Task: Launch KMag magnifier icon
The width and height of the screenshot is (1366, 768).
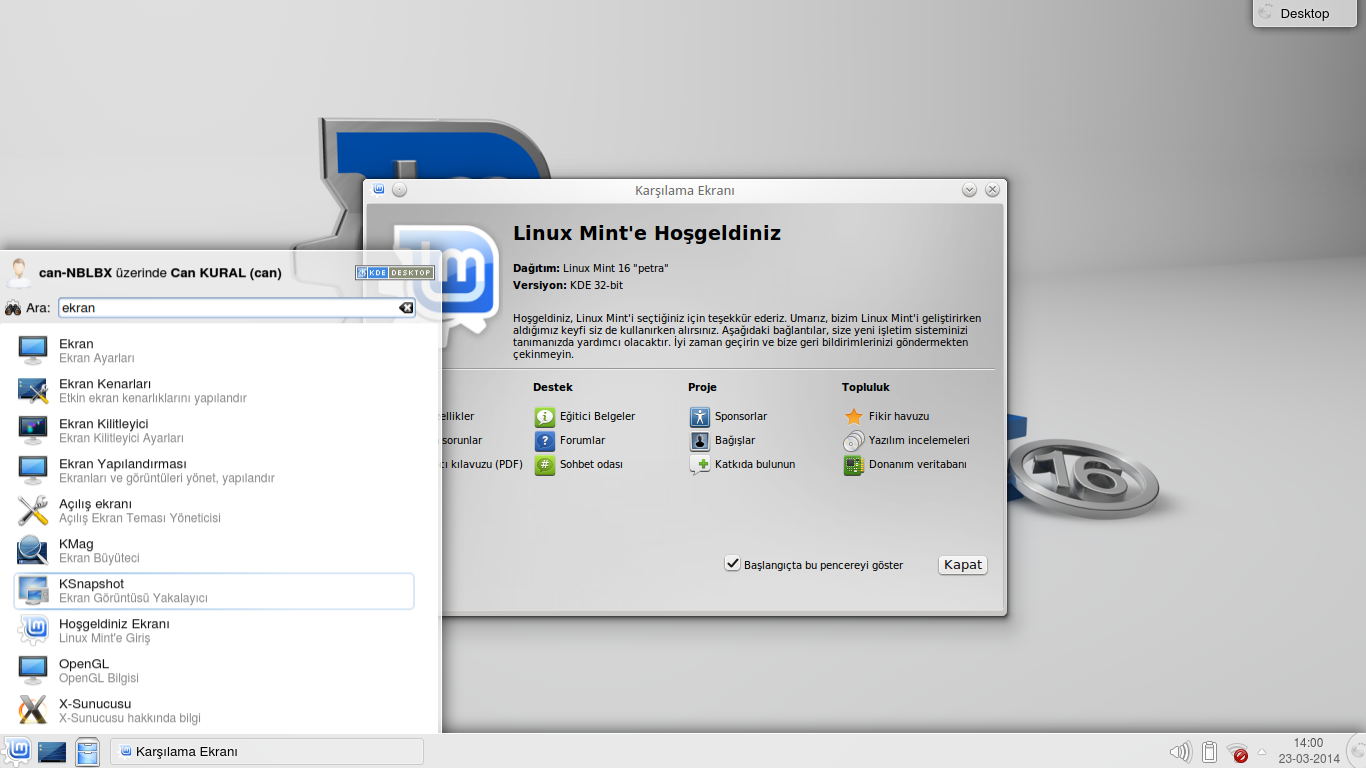Action: [x=33, y=550]
